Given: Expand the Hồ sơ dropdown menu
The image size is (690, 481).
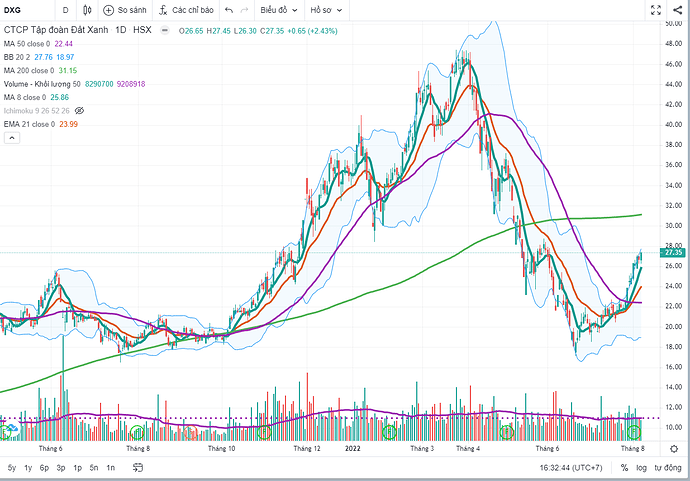Looking at the screenshot, I should (x=327, y=10).
